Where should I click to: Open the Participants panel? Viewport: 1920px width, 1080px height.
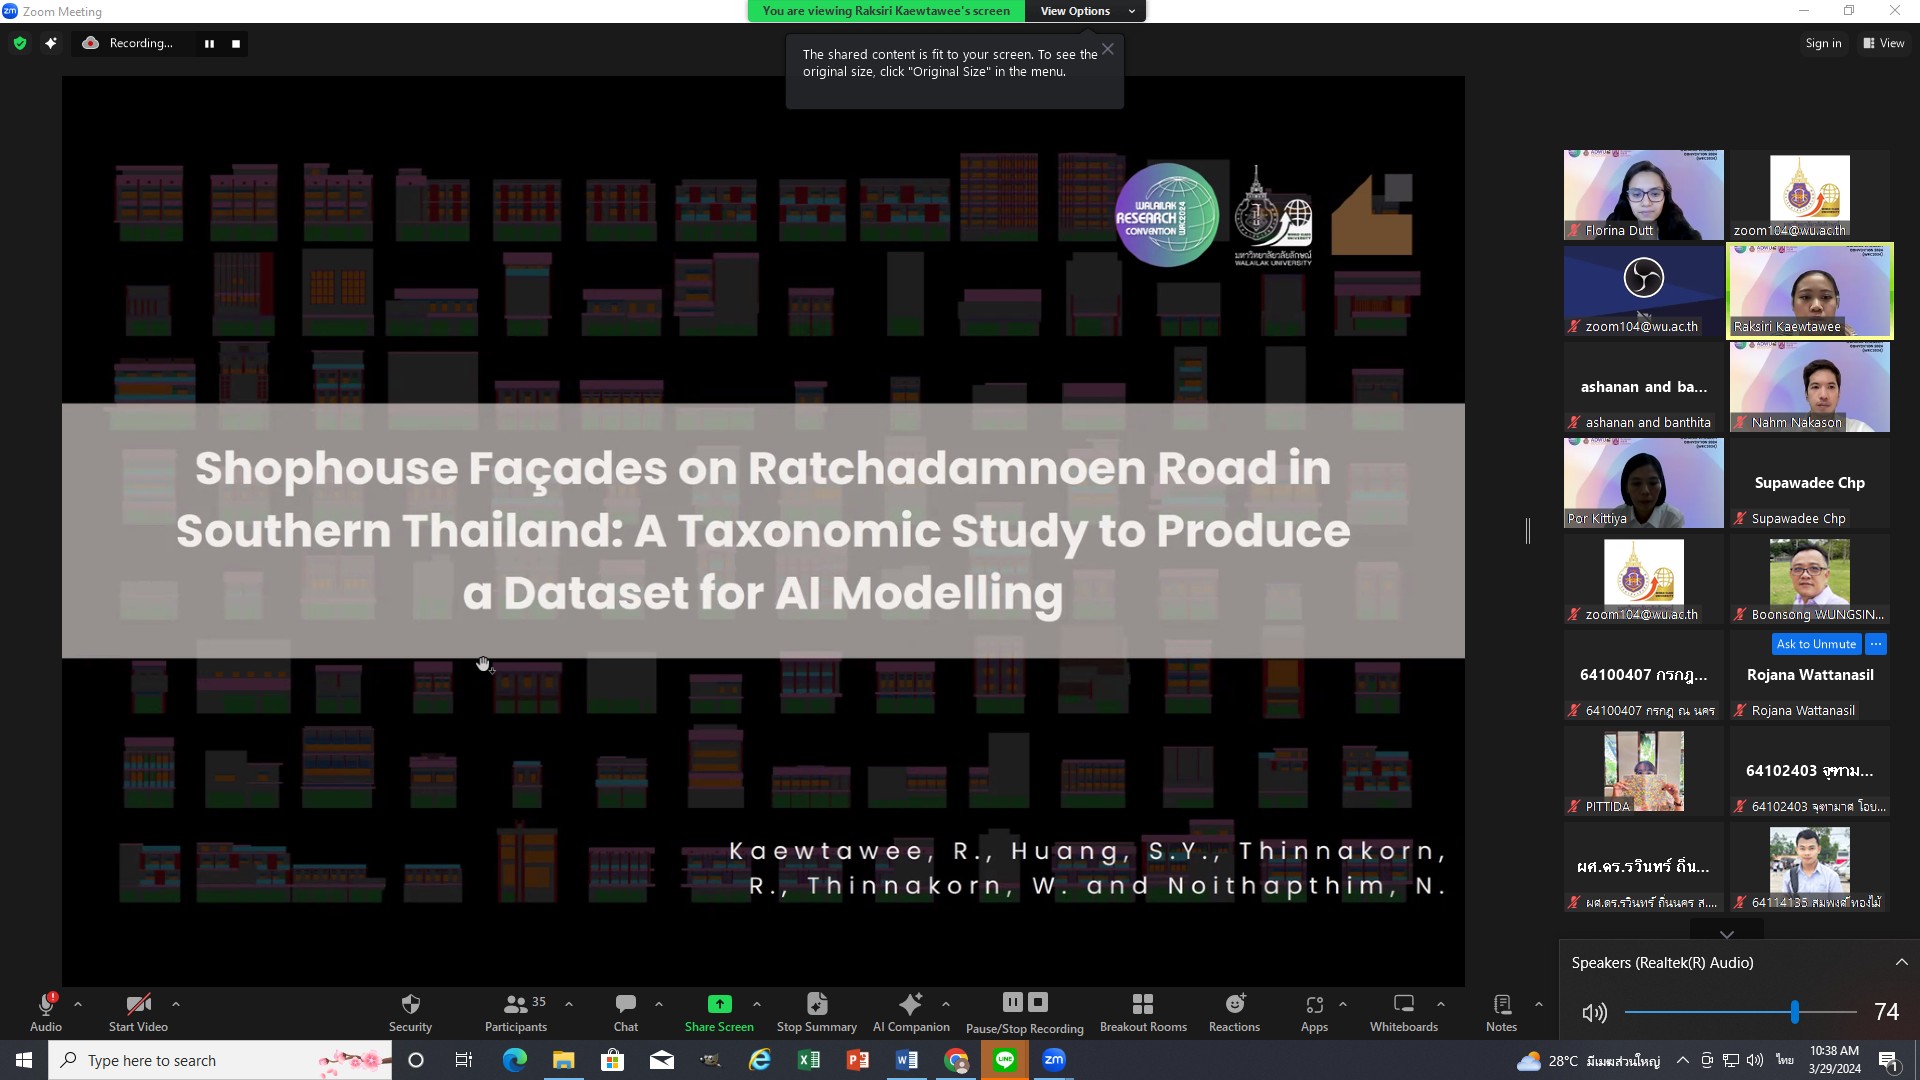click(x=516, y=1004)
